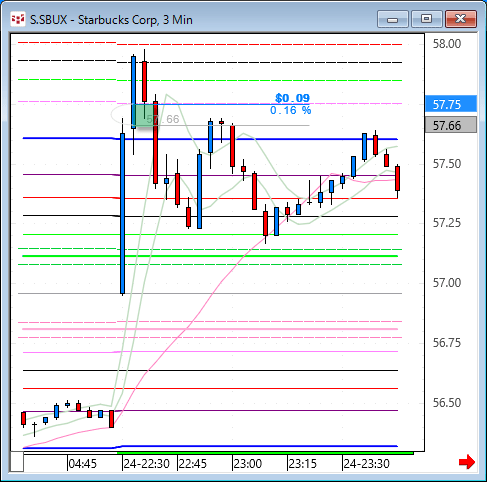Click the 56.50 price axis label
This screenshot has width=487, height=482.
click(447, 403)
